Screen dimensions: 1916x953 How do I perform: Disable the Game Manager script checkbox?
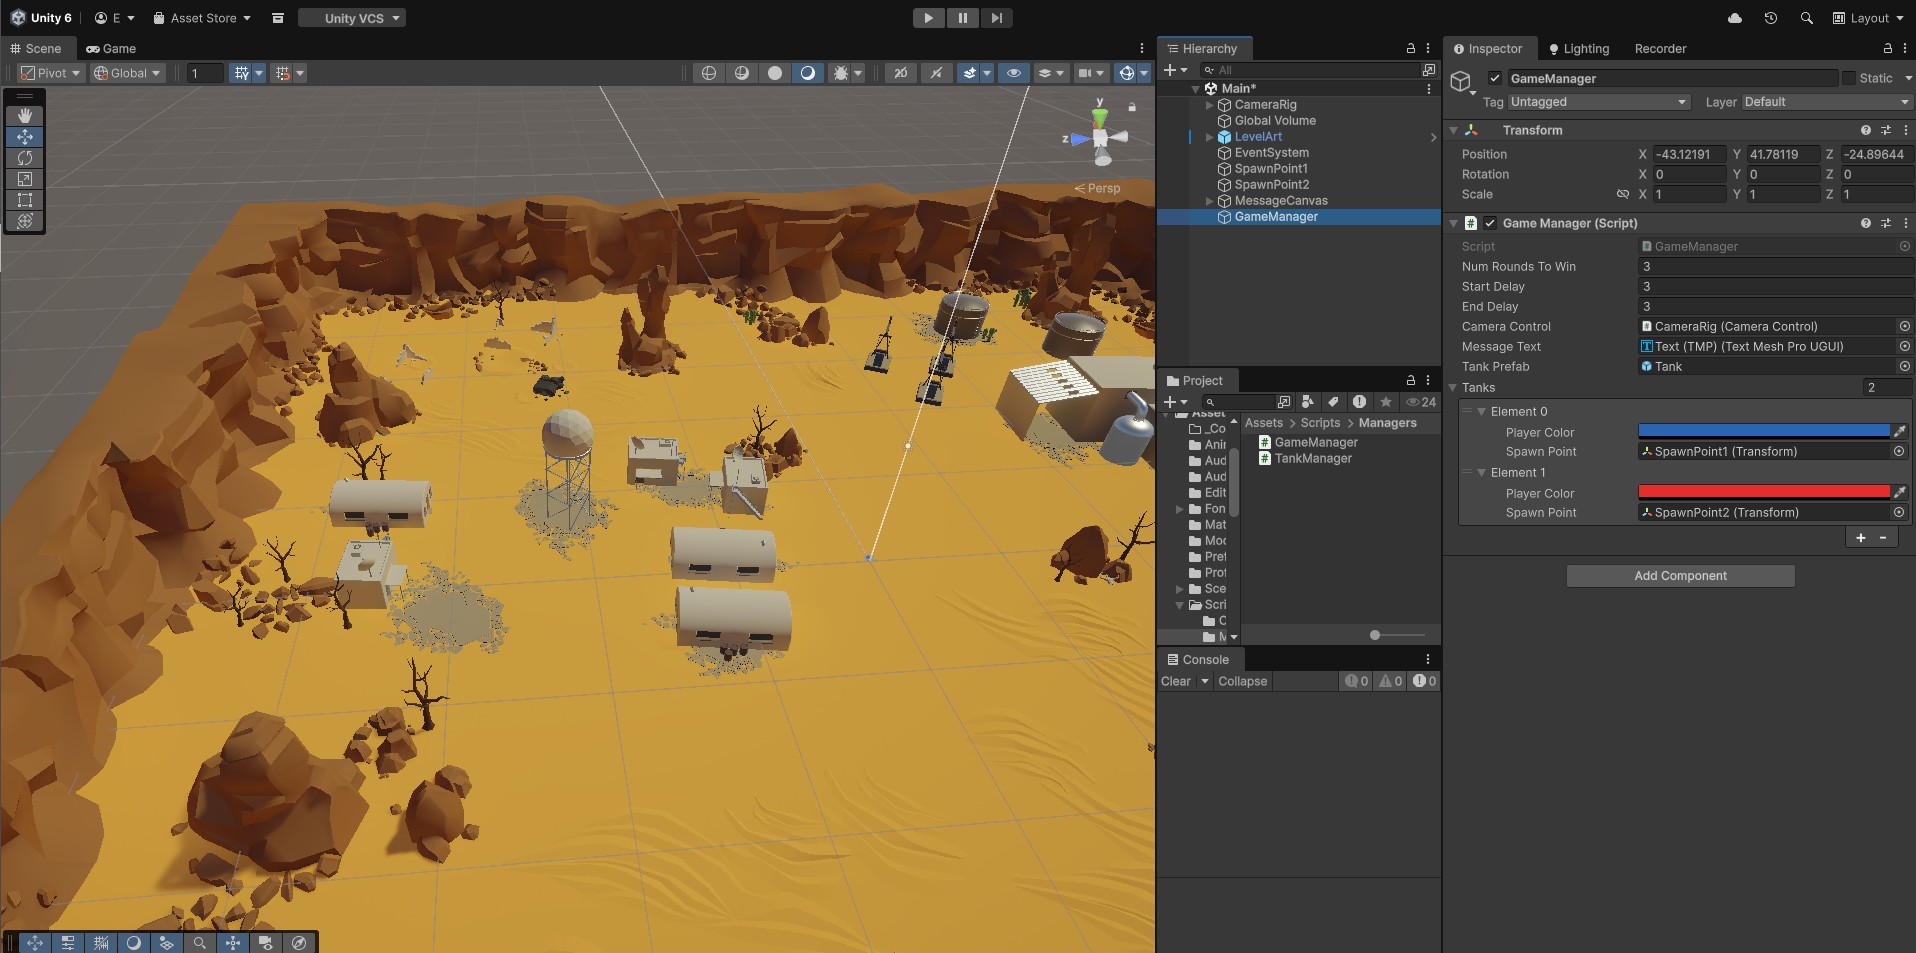(1490, 223)
